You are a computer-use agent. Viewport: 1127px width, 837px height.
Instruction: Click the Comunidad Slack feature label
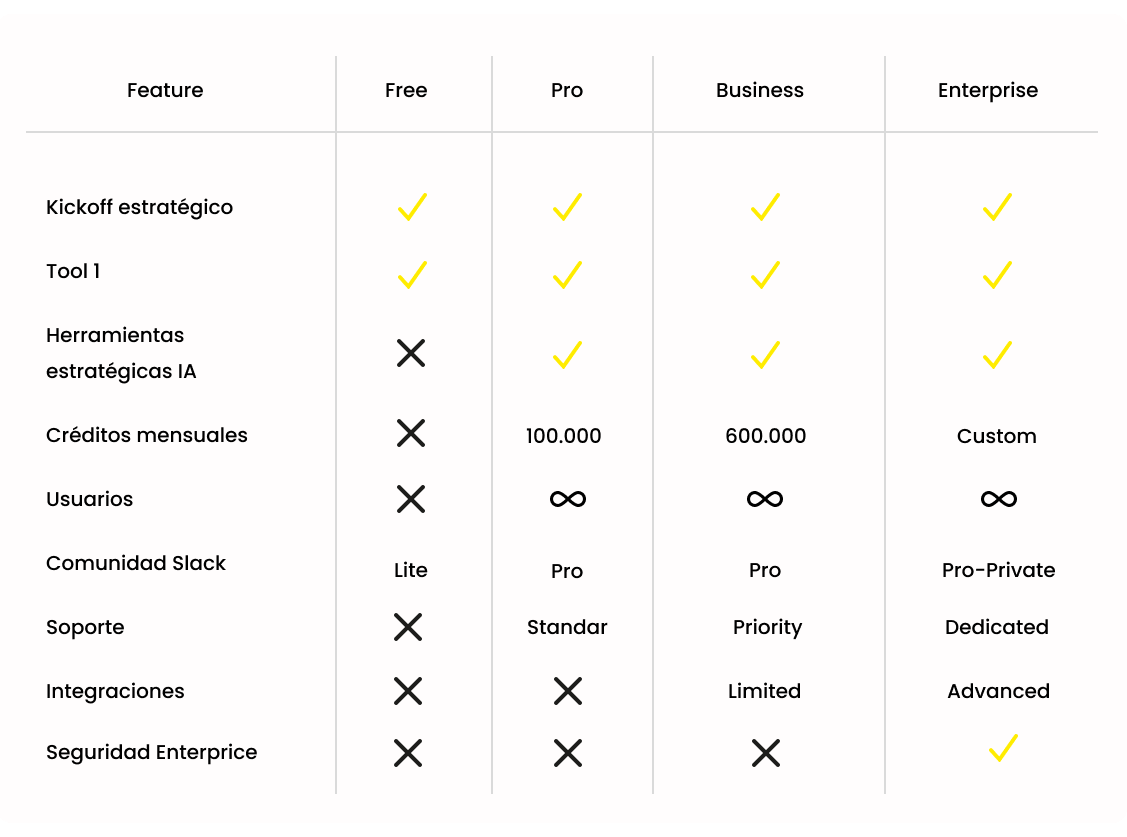[x=136, y=563]
